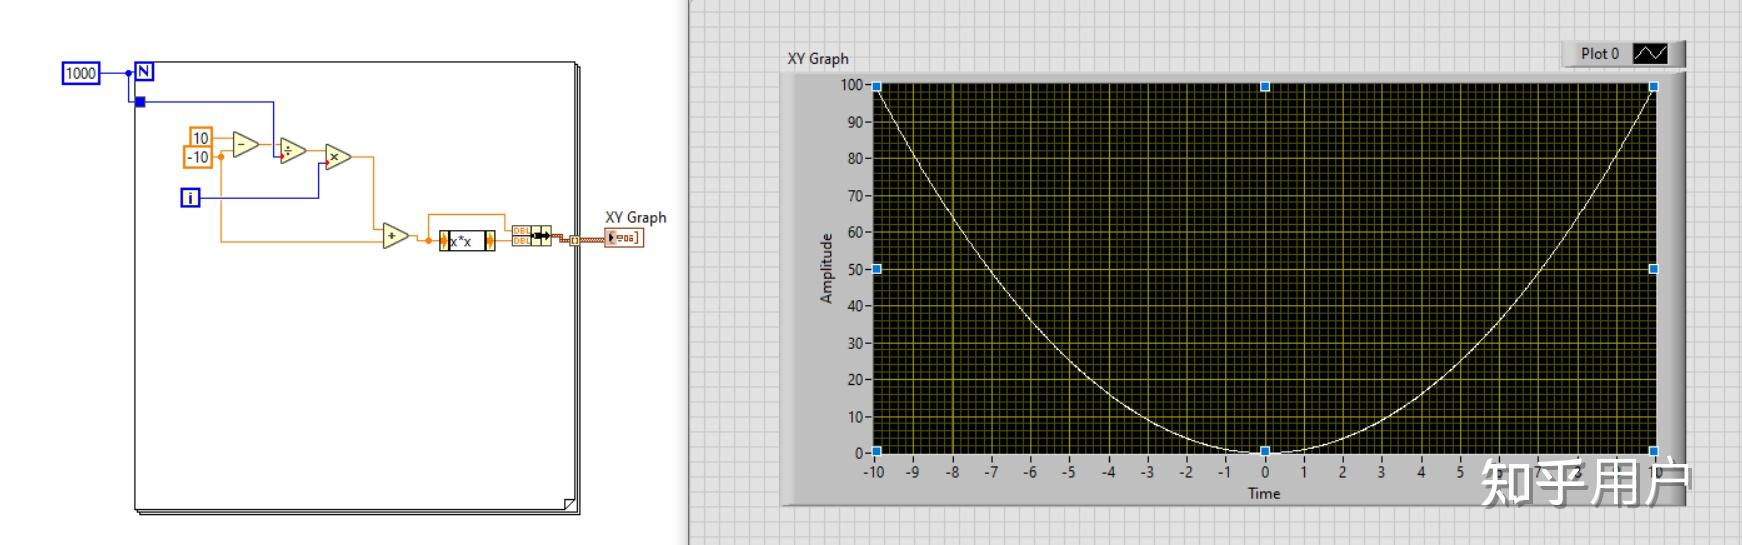The width and height of the screenshot is (1742, 545).
Task: Click the right-middle resize handle of the plot area
Action: pos(1653,269)
